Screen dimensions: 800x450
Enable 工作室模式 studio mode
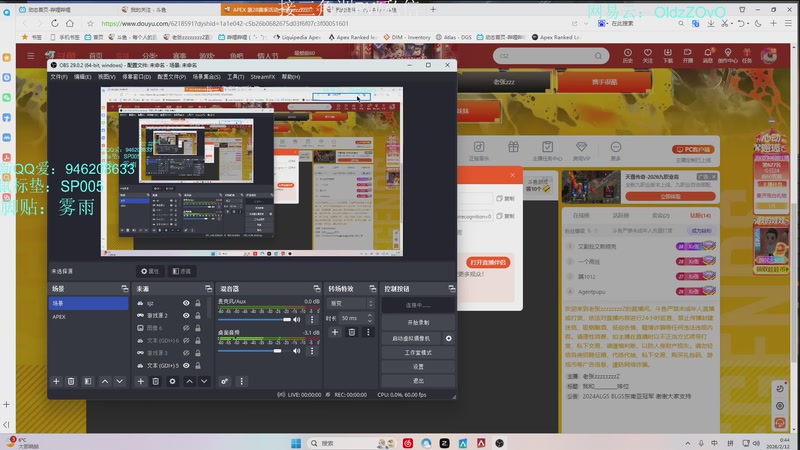click(418, 353)
